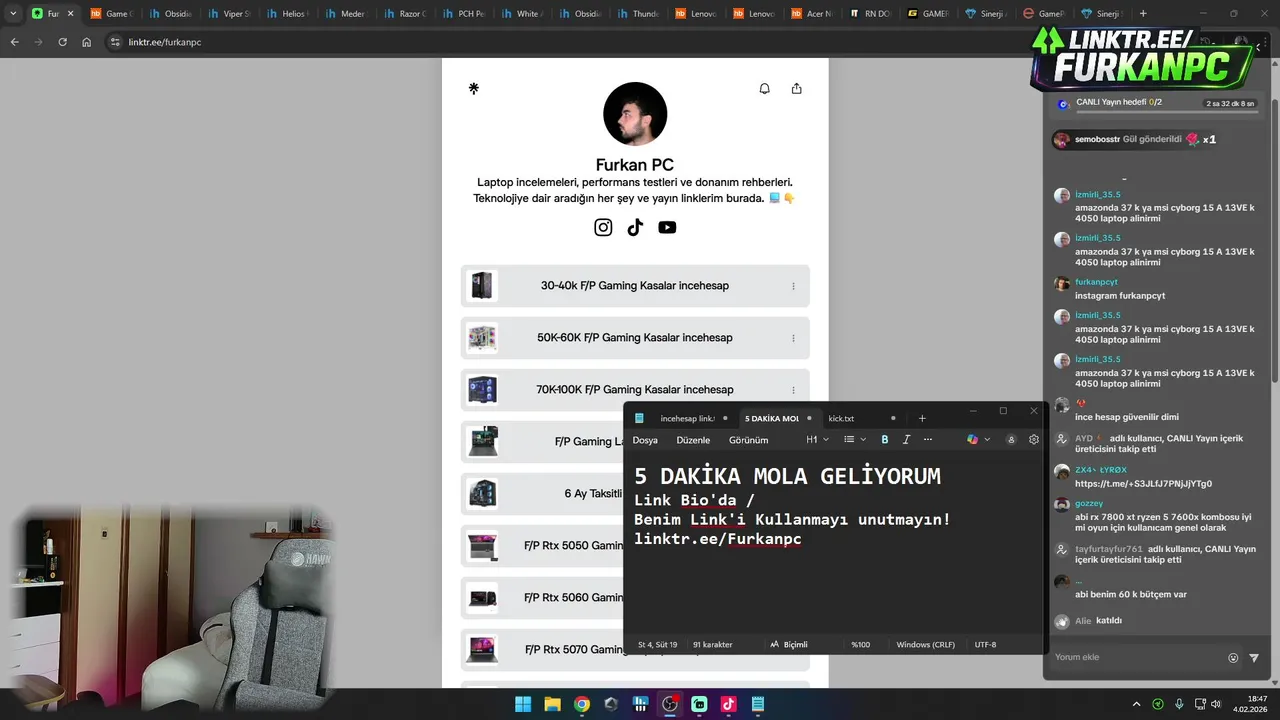Open 70K-100K F/P Gaming Kasalar incehesap link
Viewport: 1280px width, 720px height.
635,390
